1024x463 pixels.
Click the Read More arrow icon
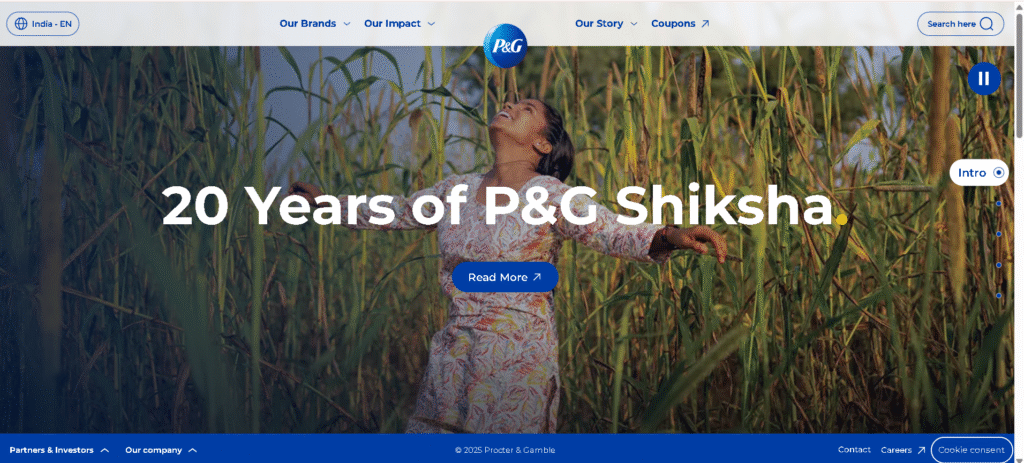point(537,277)
